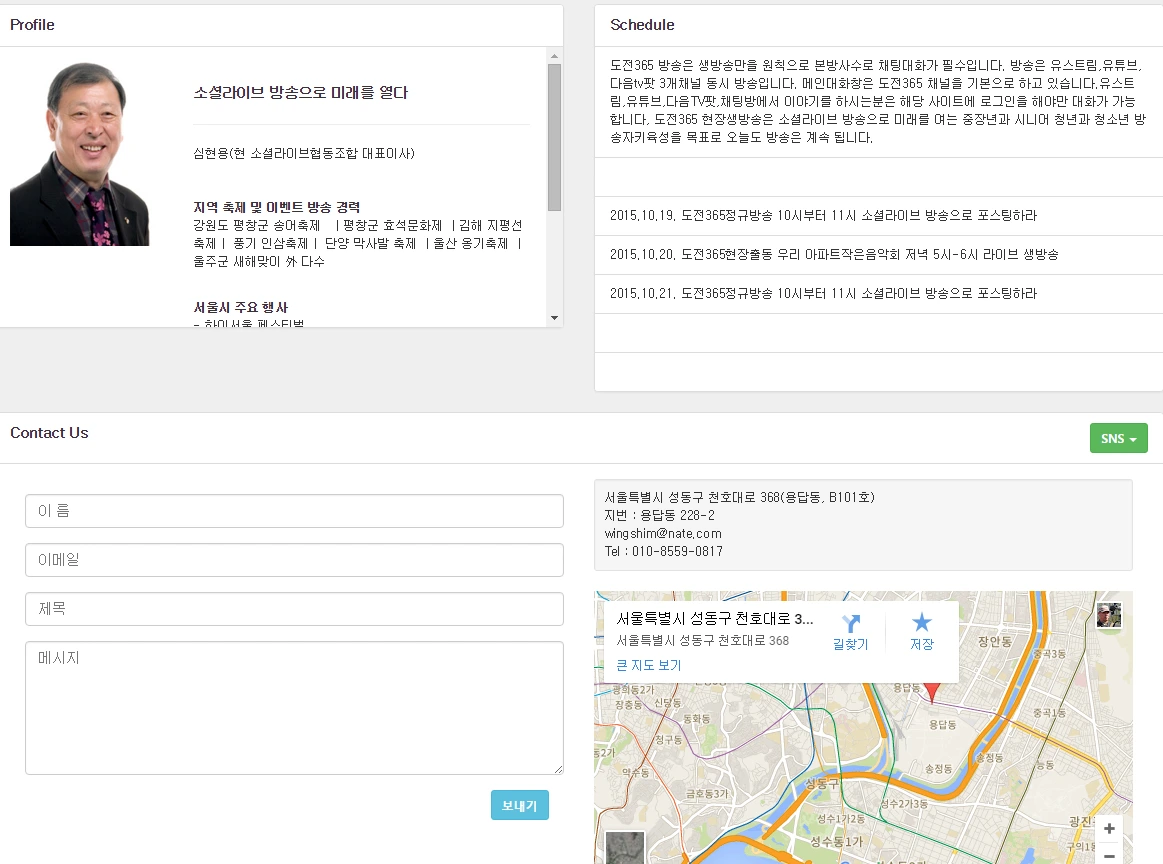Click the profile photo of 심현용
The height and width of the screenshot is (864, 1163).
(x=79, y=148)
